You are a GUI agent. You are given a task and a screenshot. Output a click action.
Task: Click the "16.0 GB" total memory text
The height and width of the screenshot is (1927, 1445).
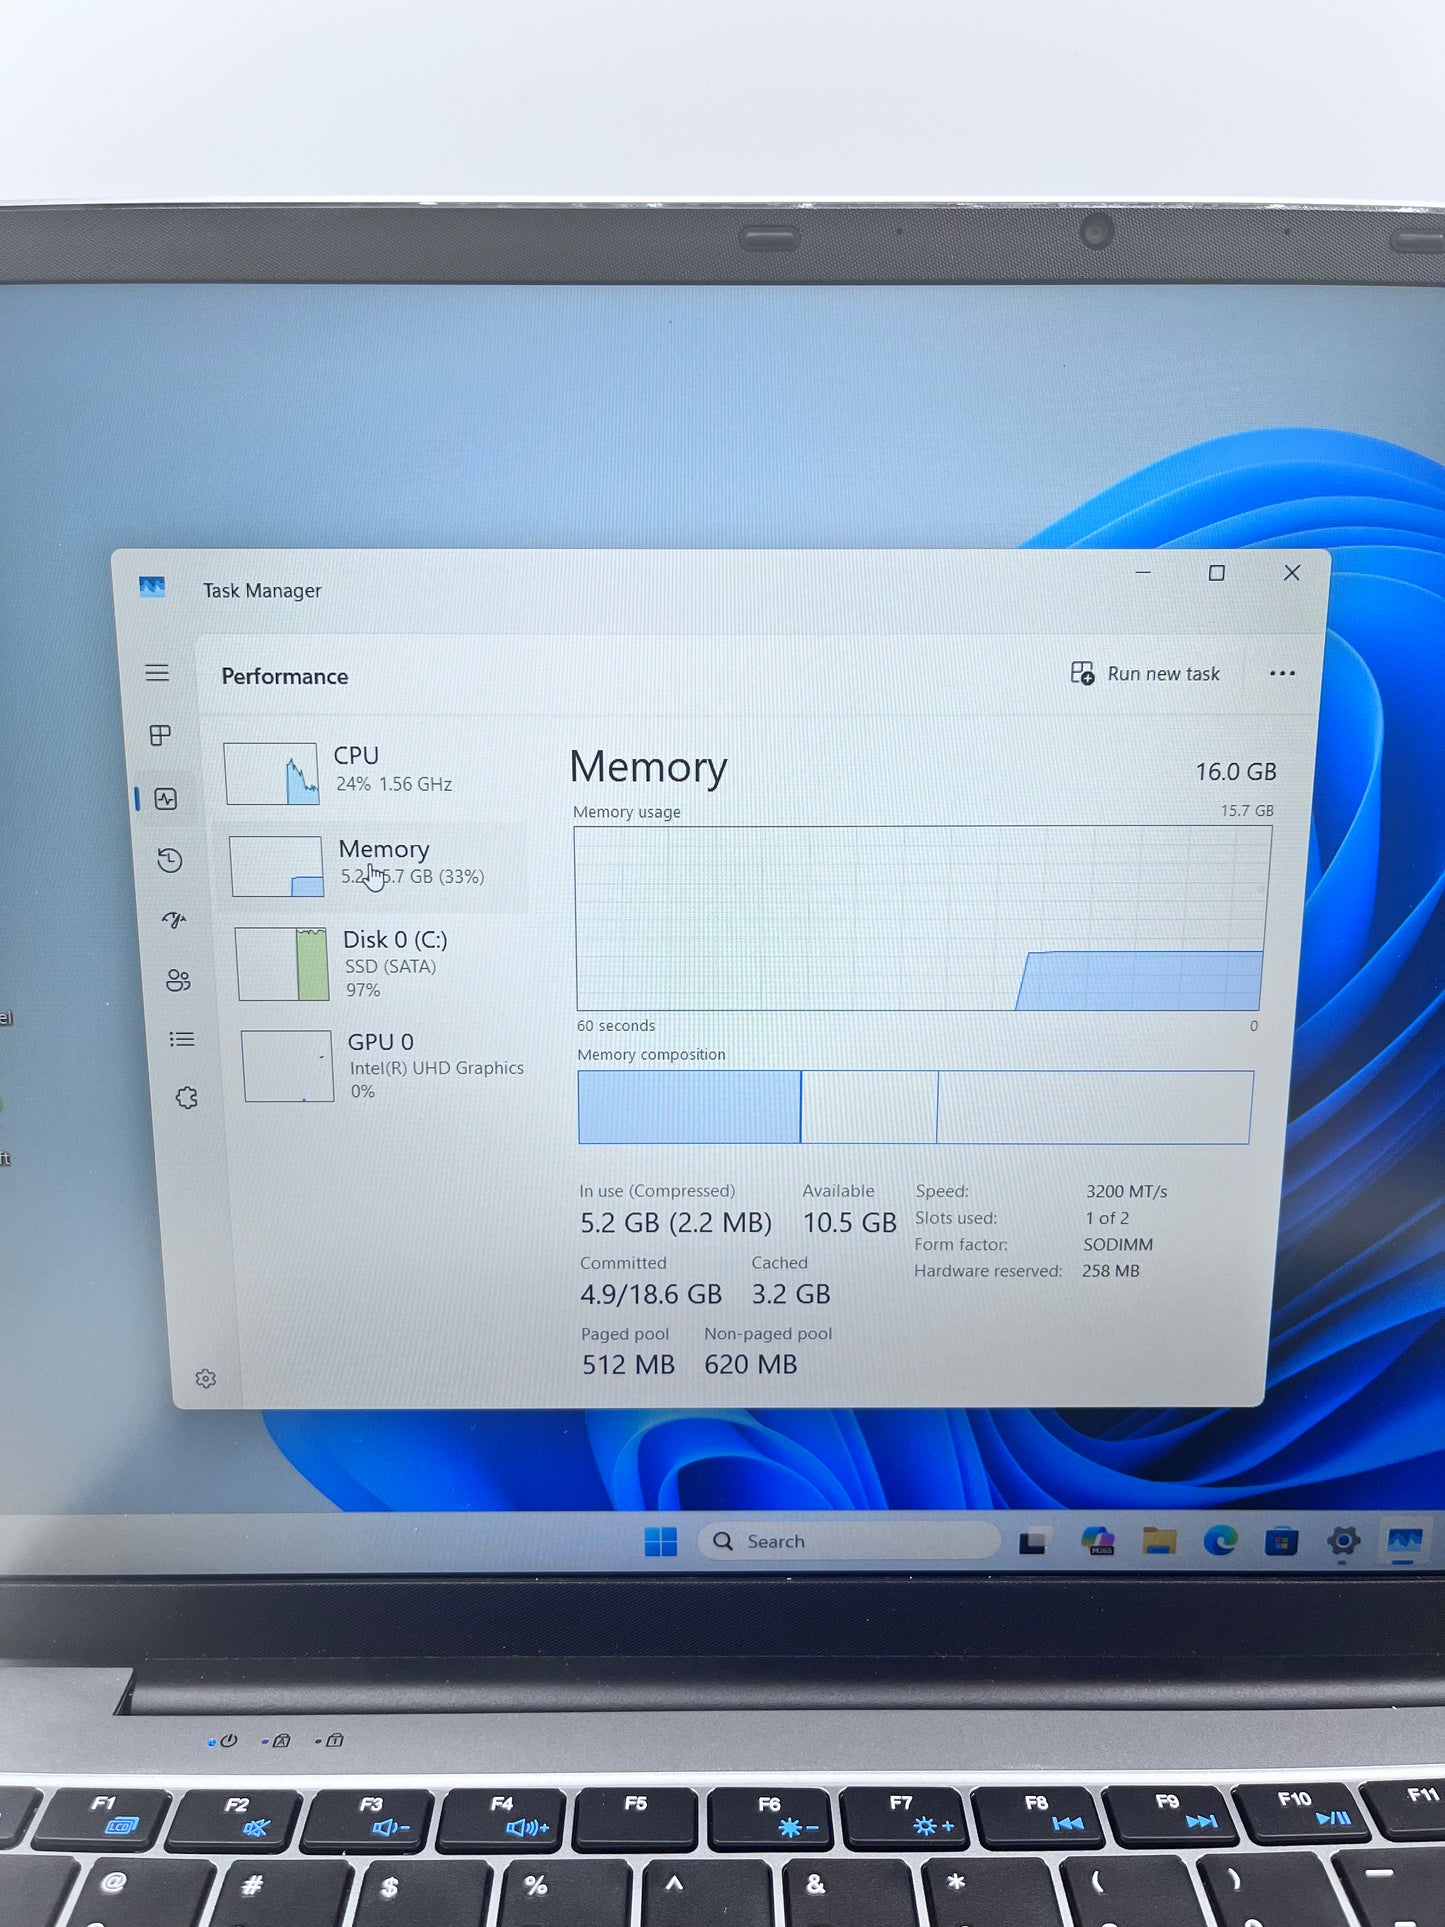click(x=1236, y=772)
